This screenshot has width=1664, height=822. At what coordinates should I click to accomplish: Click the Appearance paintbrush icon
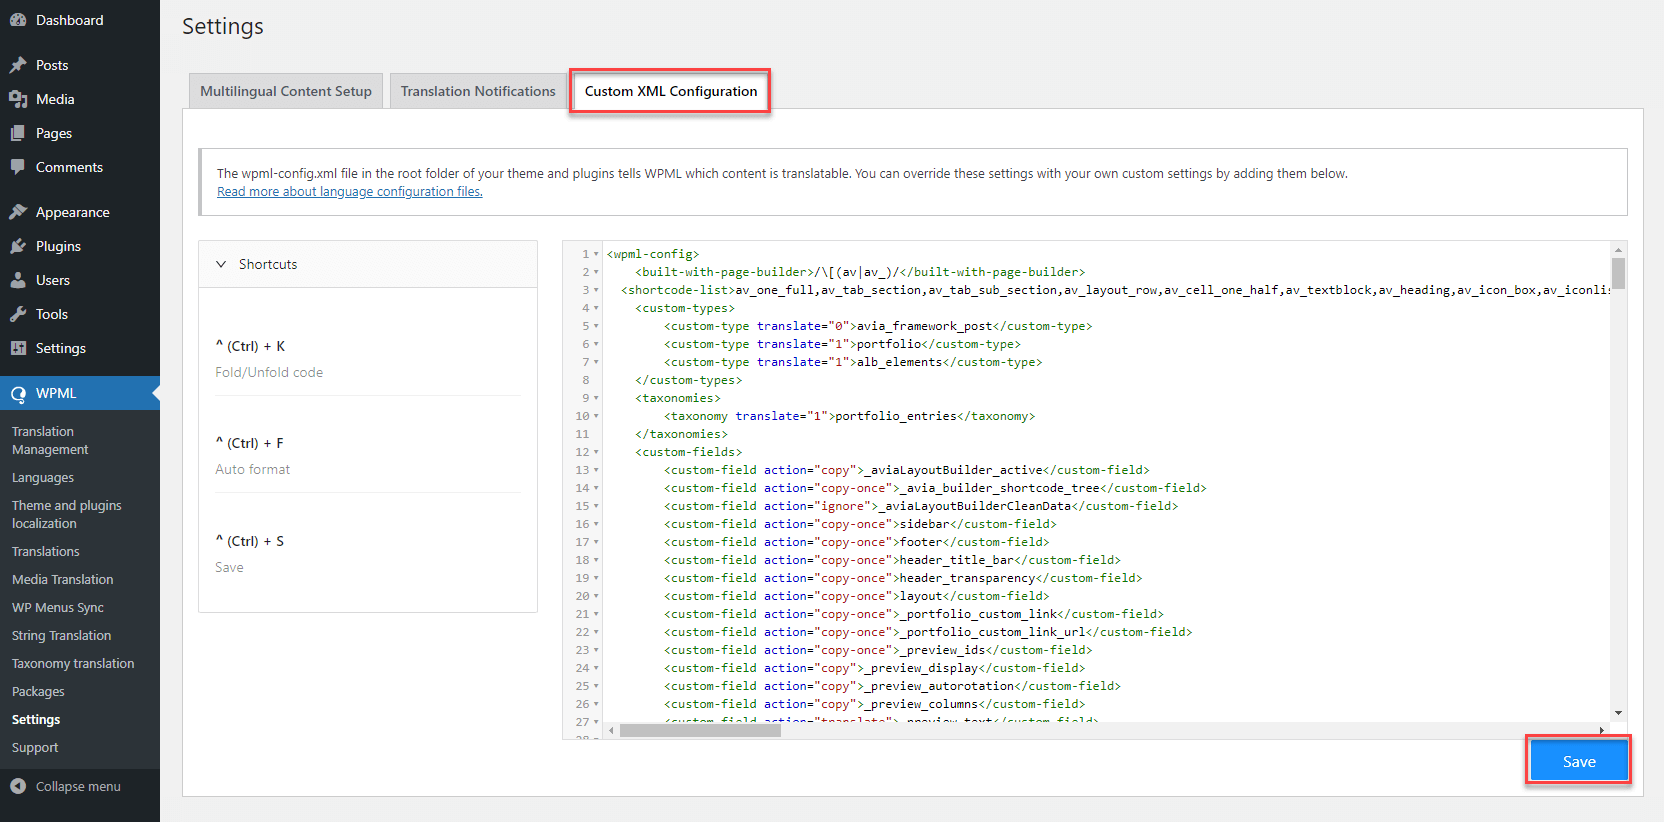pos(18,212)
